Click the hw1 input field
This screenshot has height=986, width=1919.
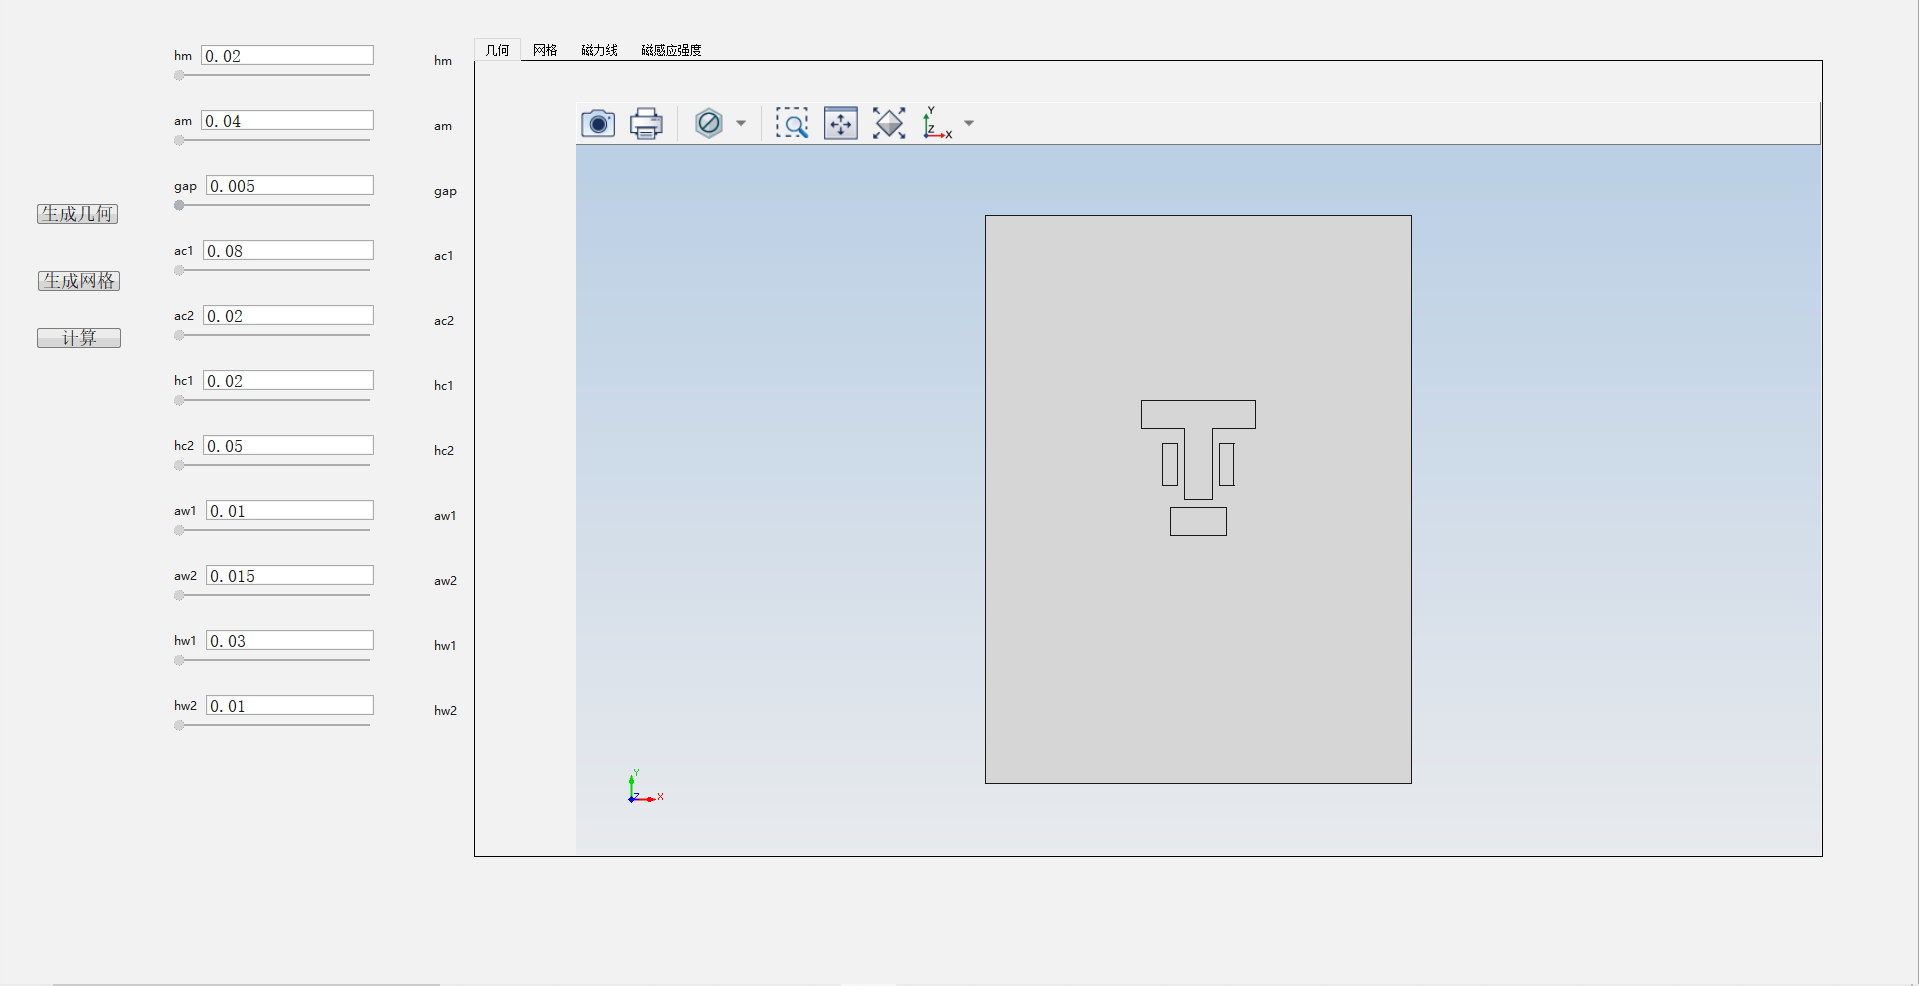pyautogui.click(x=290, y=641)
